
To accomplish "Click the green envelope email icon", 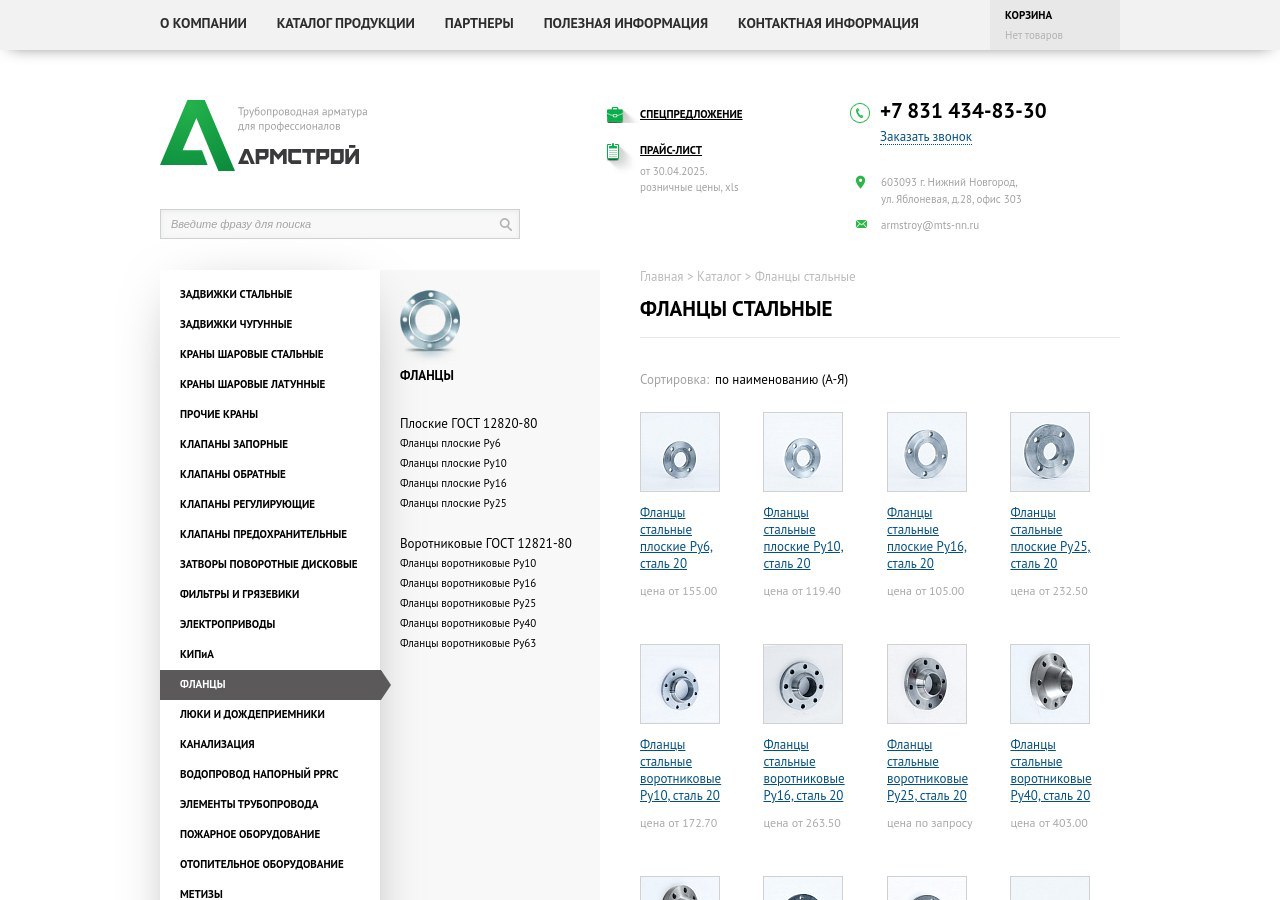I will coord(861,224).
